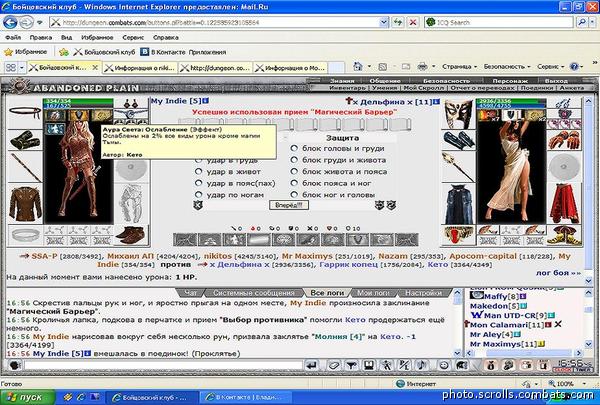Open the Сервис dropdown in command bar
Viewport: 600px width, 405px height.
pos(550,67)
